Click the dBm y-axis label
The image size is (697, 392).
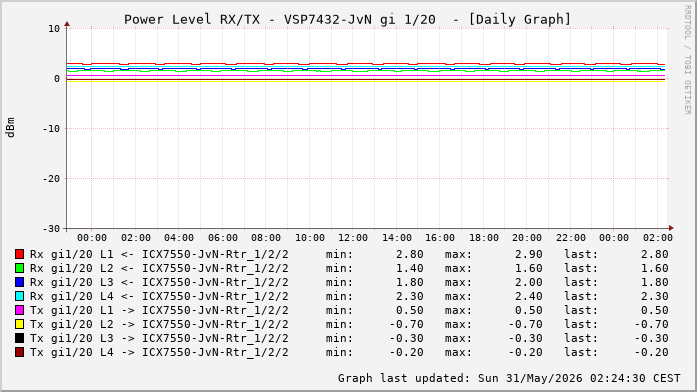(11, 128)
